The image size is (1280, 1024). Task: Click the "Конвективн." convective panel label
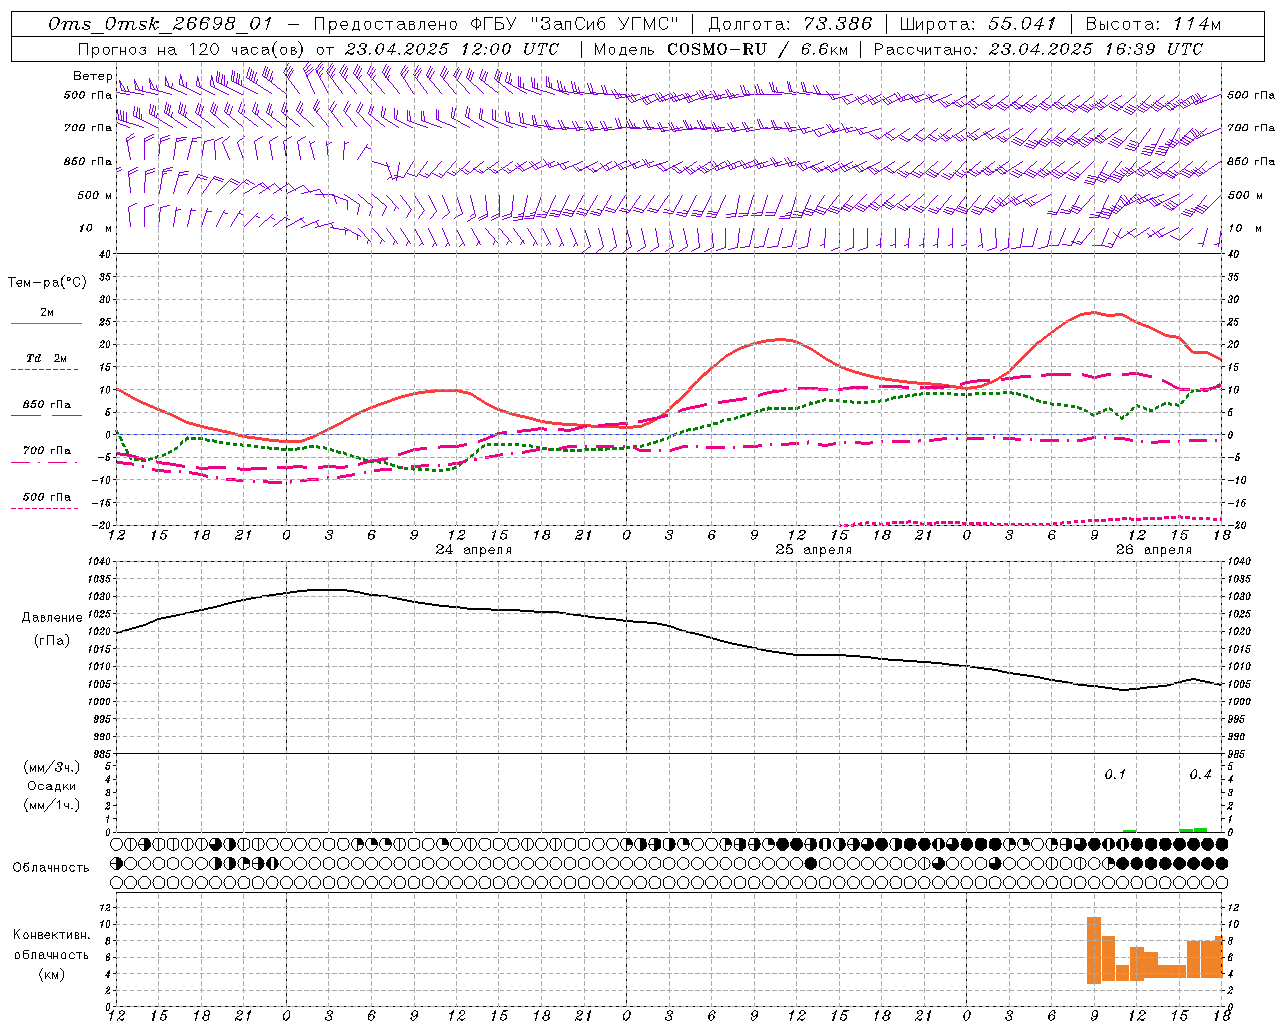[52, 934]
